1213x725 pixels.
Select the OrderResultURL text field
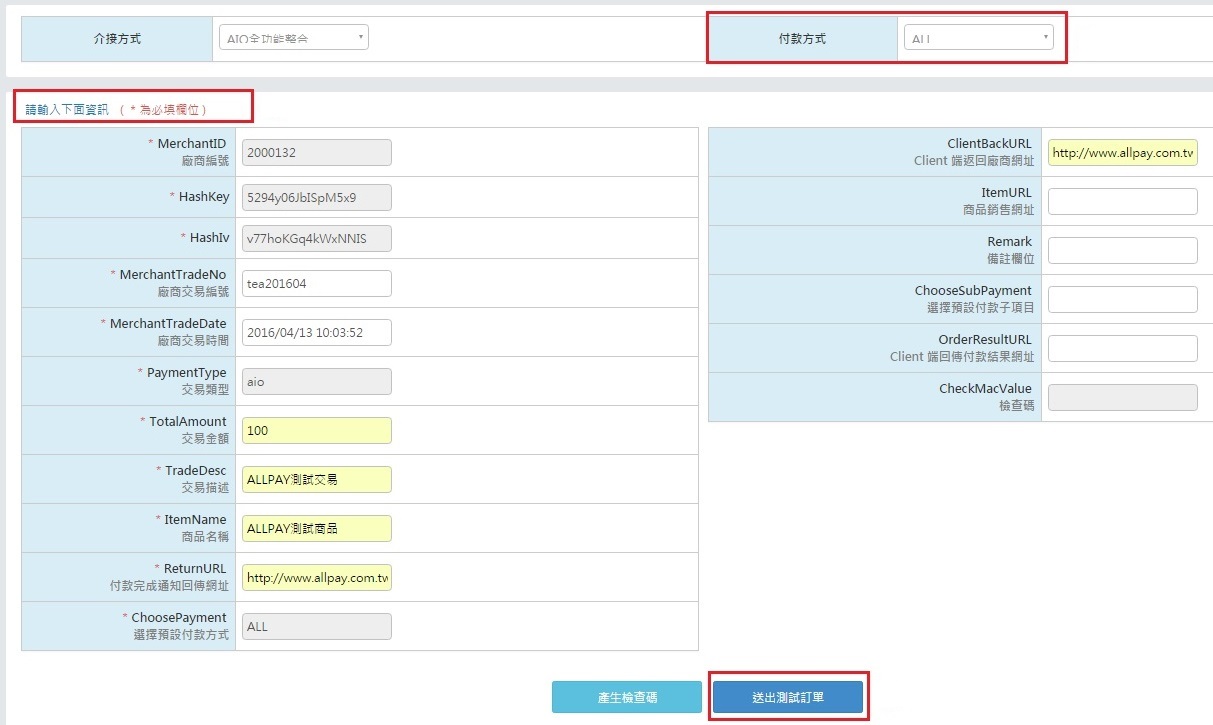click(1122, 349)
